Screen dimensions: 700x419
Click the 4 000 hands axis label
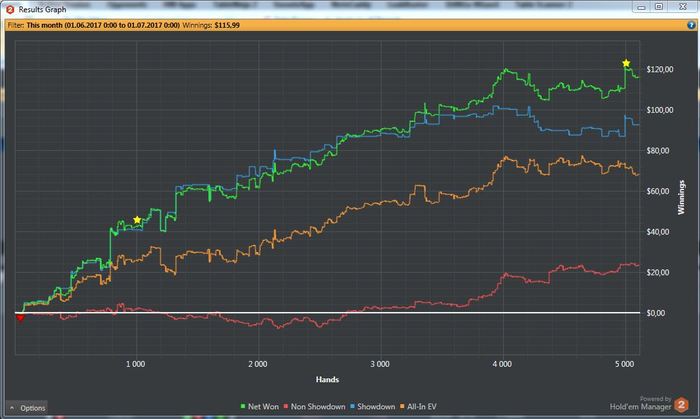pos(502,364)
